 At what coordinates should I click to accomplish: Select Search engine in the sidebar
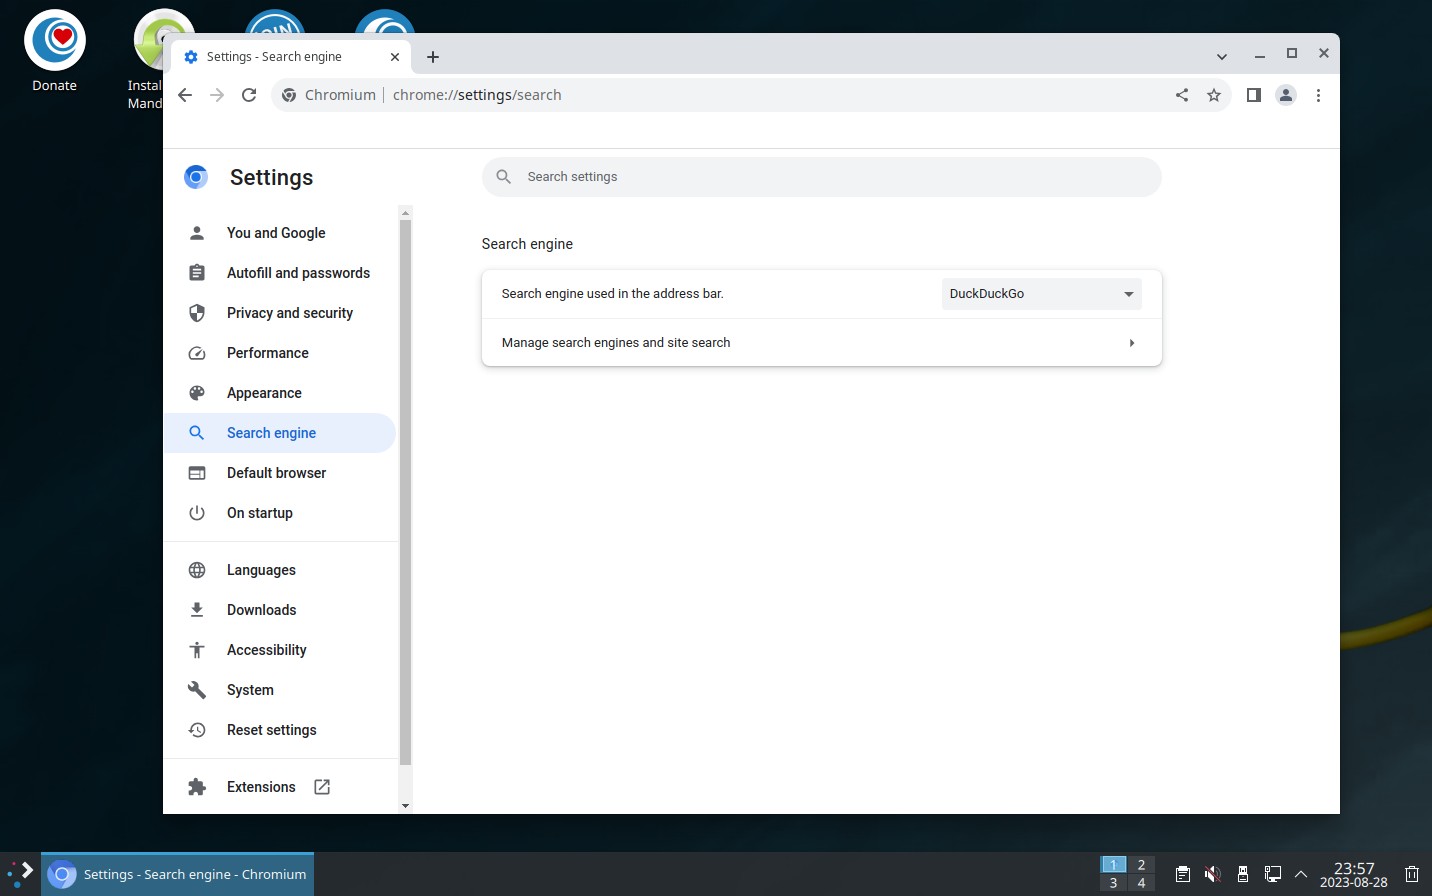pos(280,433)
